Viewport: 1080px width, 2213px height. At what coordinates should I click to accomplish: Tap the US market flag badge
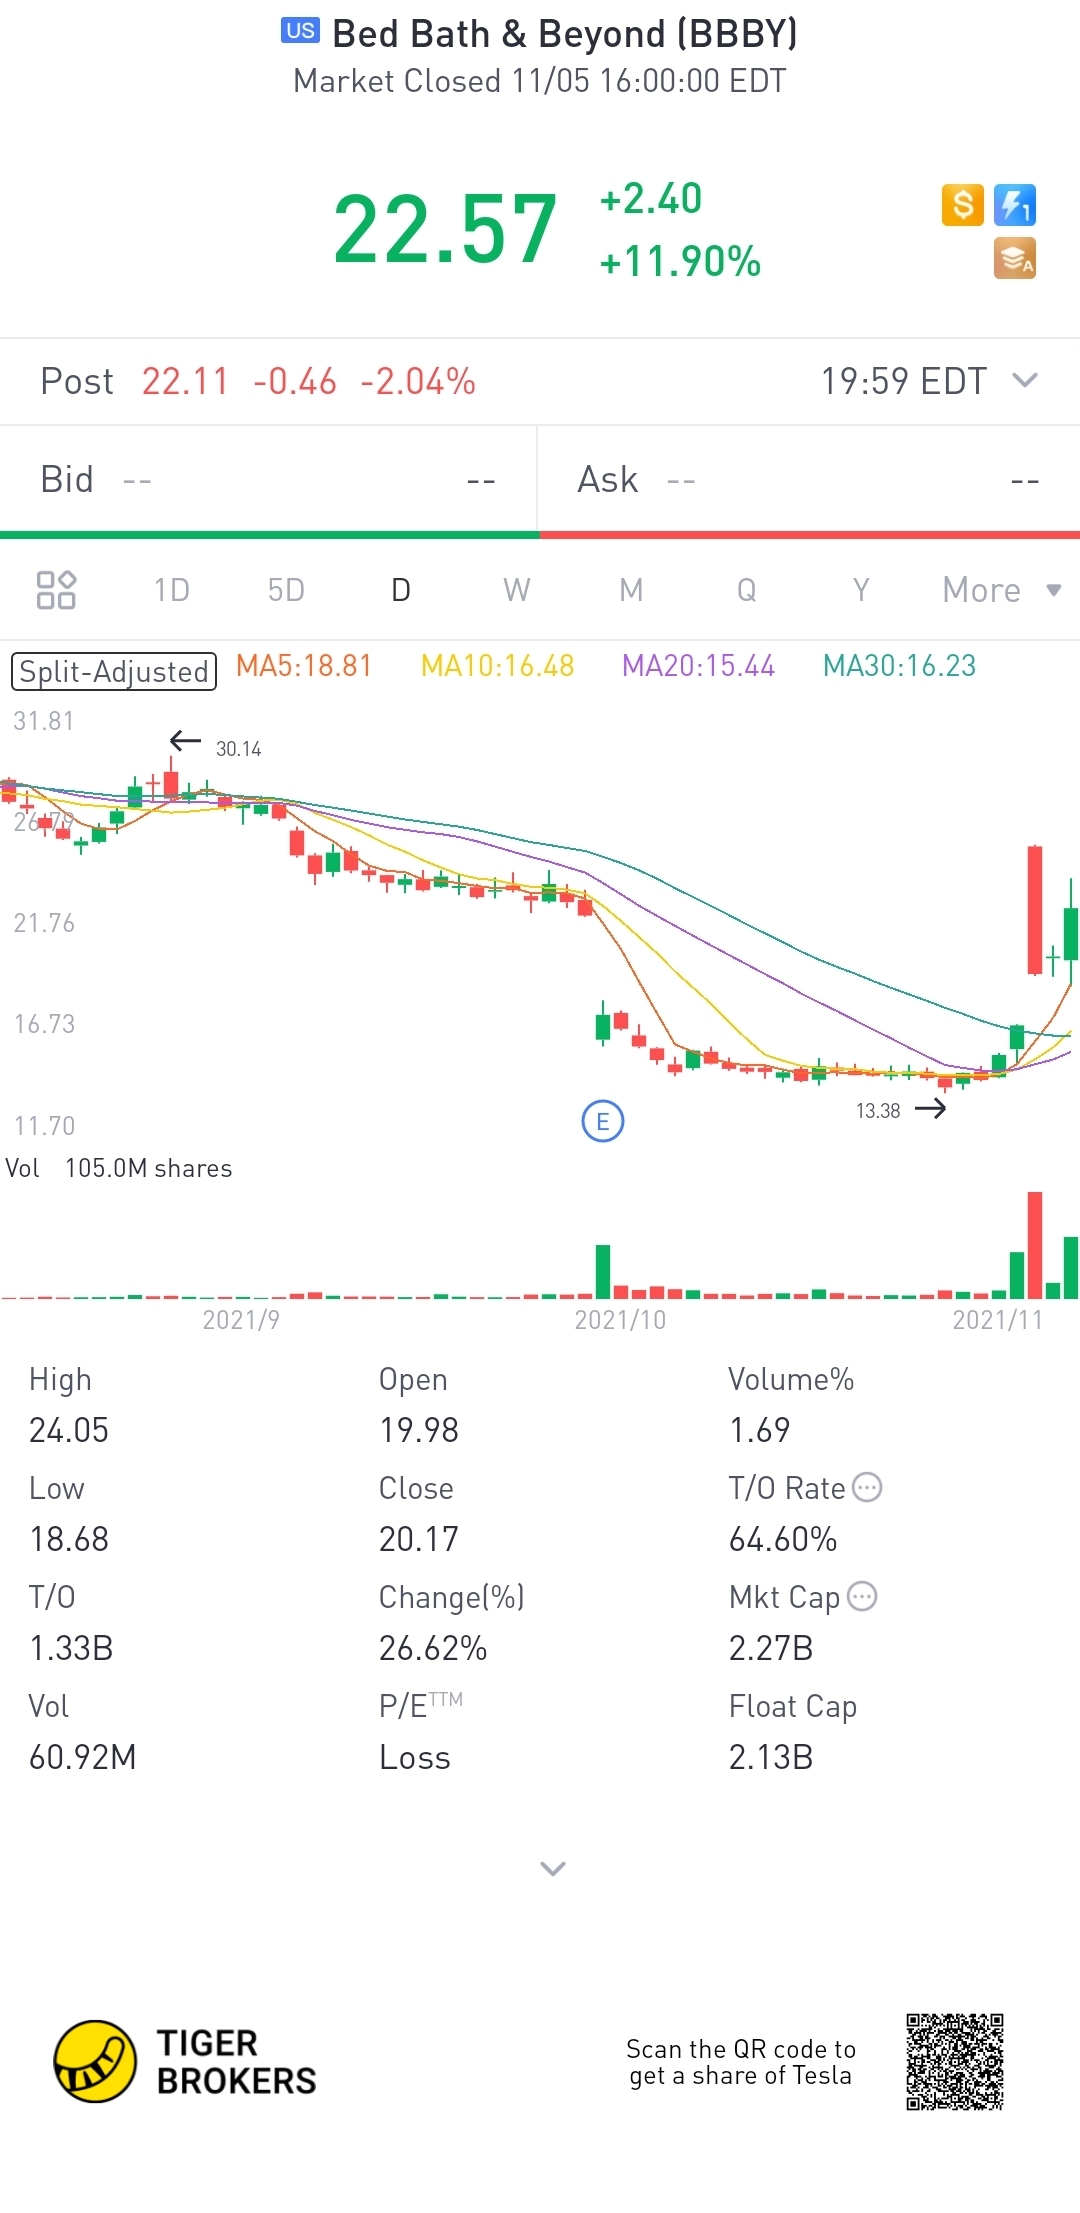300,31
